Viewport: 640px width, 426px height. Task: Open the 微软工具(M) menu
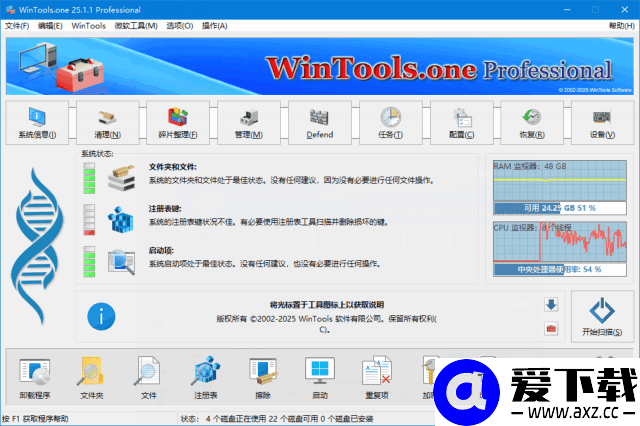coord(136,26)
